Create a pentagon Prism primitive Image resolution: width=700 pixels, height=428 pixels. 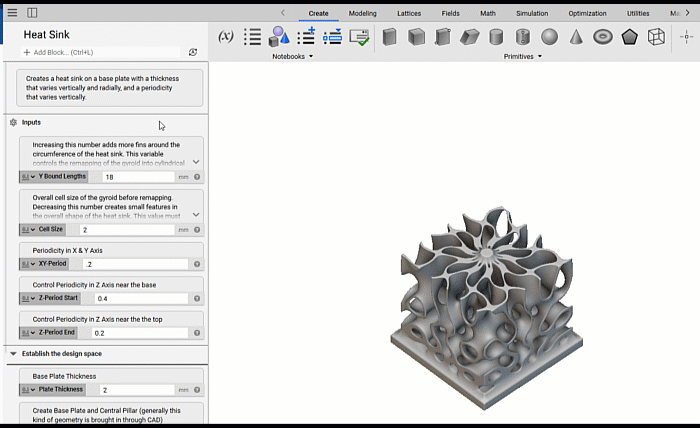coord(629,37)
